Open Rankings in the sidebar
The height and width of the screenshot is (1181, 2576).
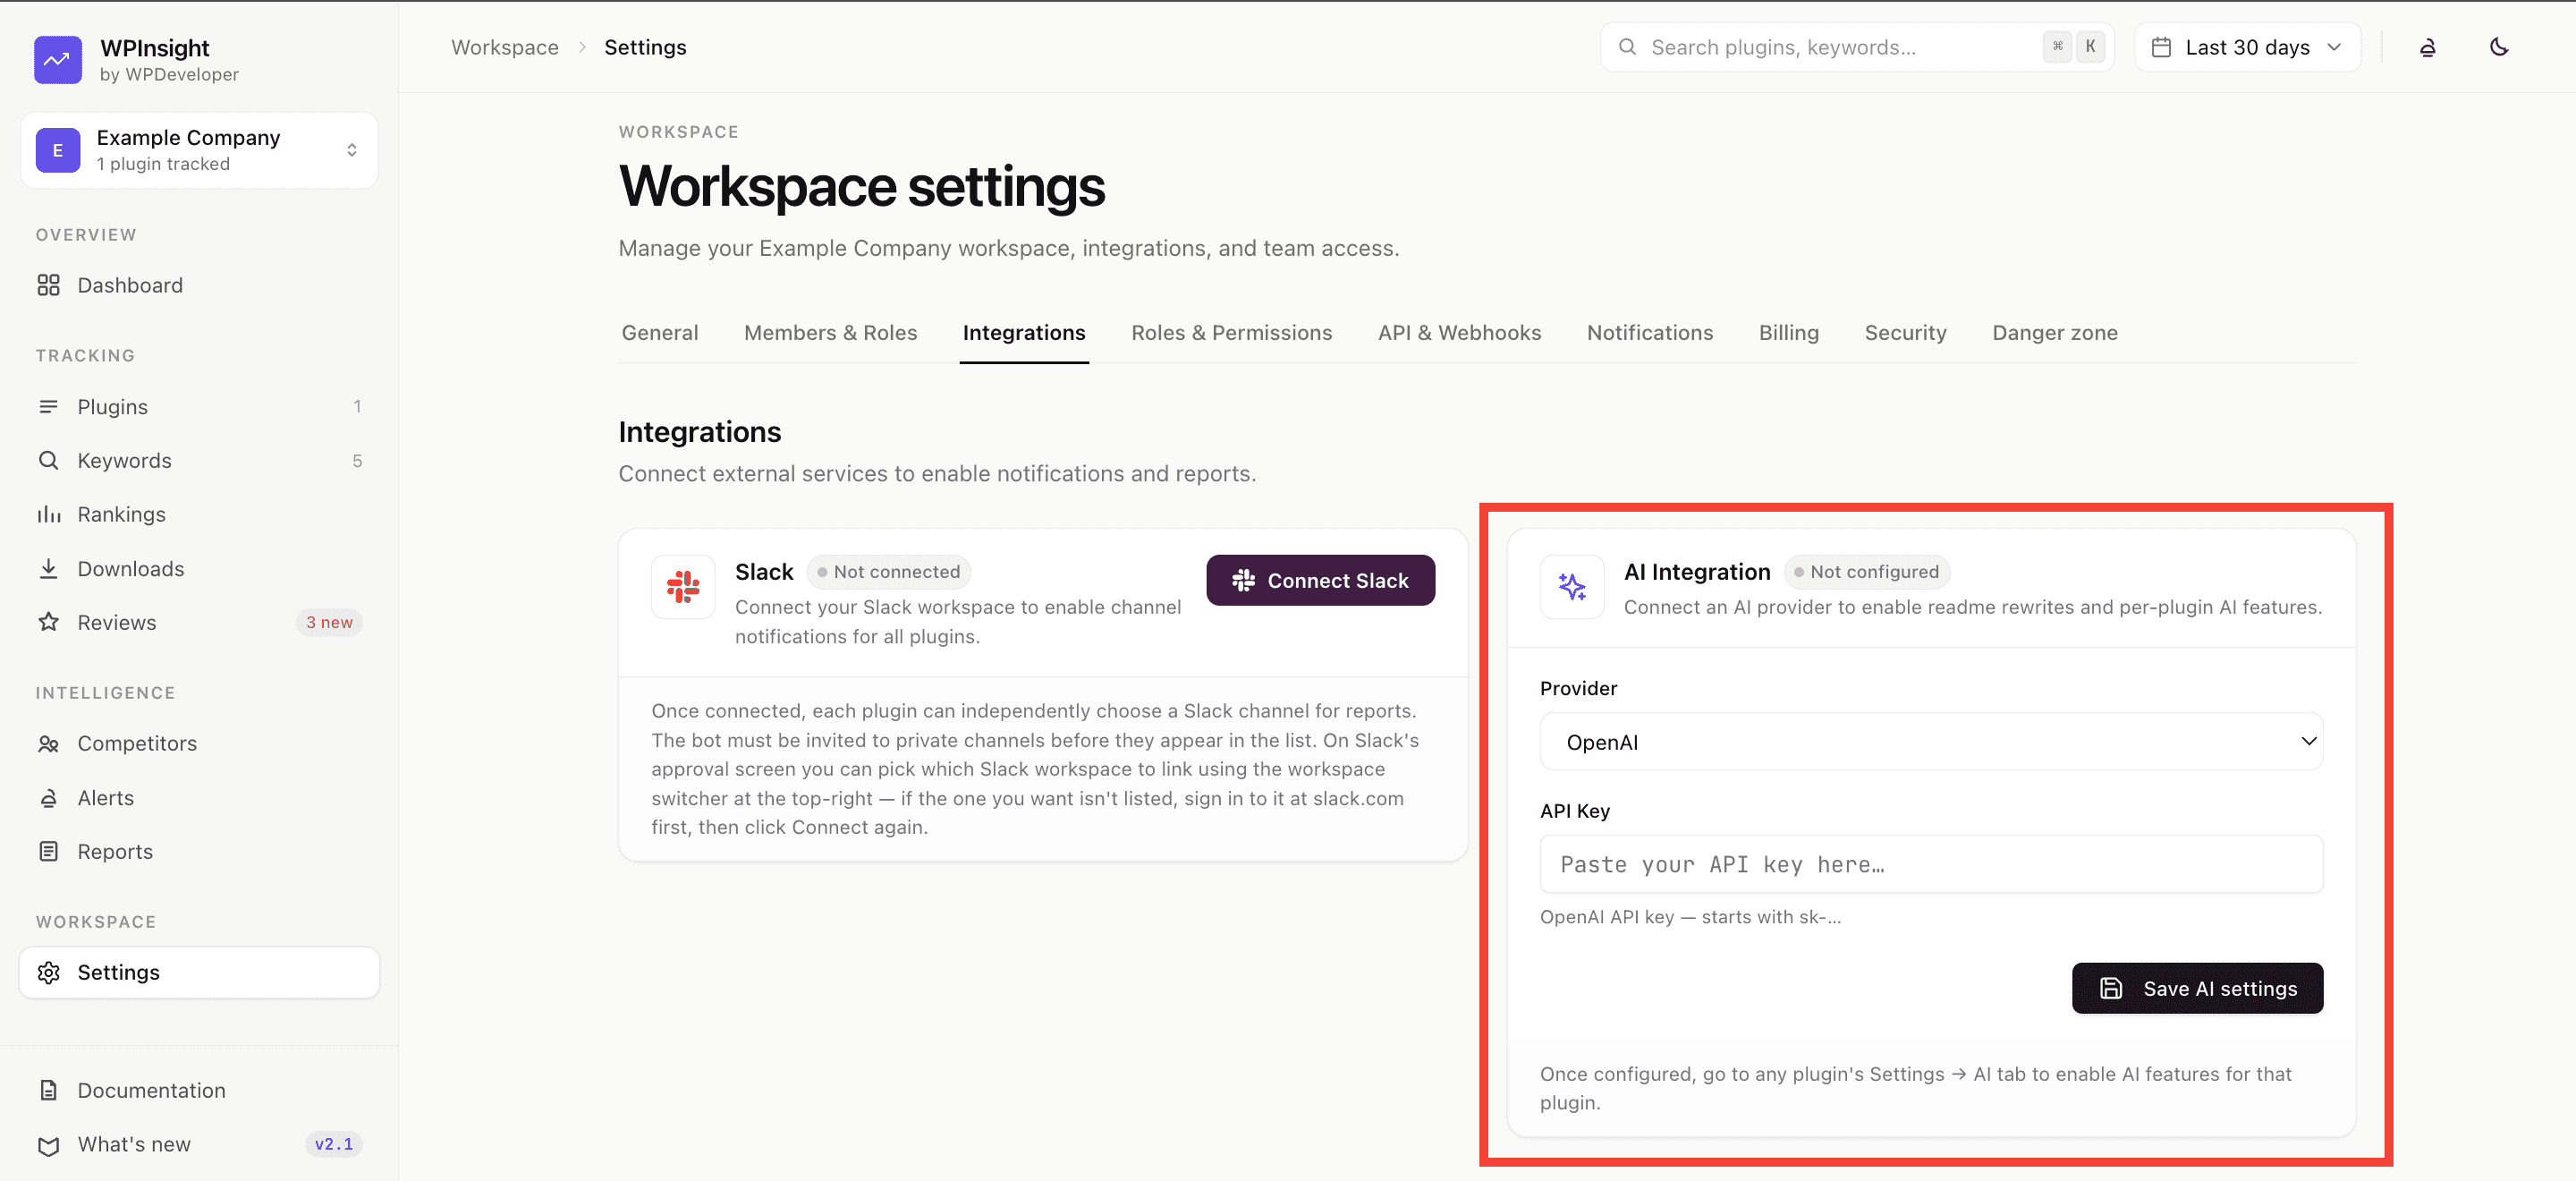pos(199,514)
